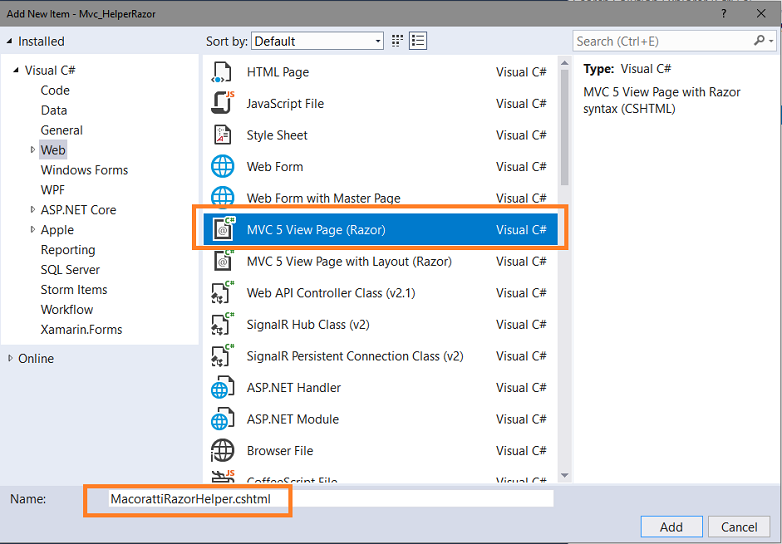Select the Web Form with Master Page icon

[x=222, y=196]
